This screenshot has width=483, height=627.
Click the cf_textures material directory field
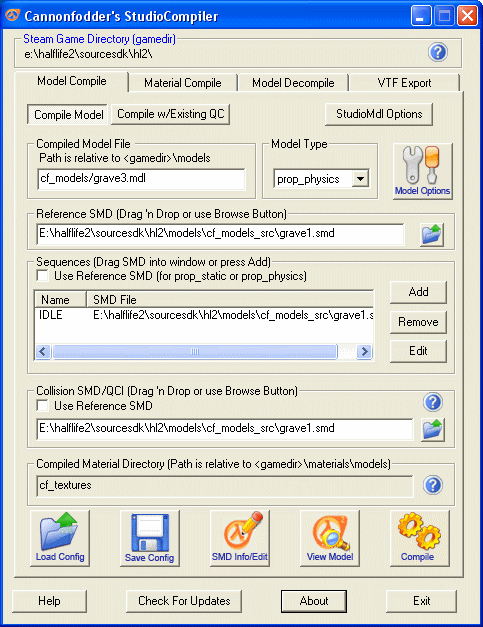point(225,485)
